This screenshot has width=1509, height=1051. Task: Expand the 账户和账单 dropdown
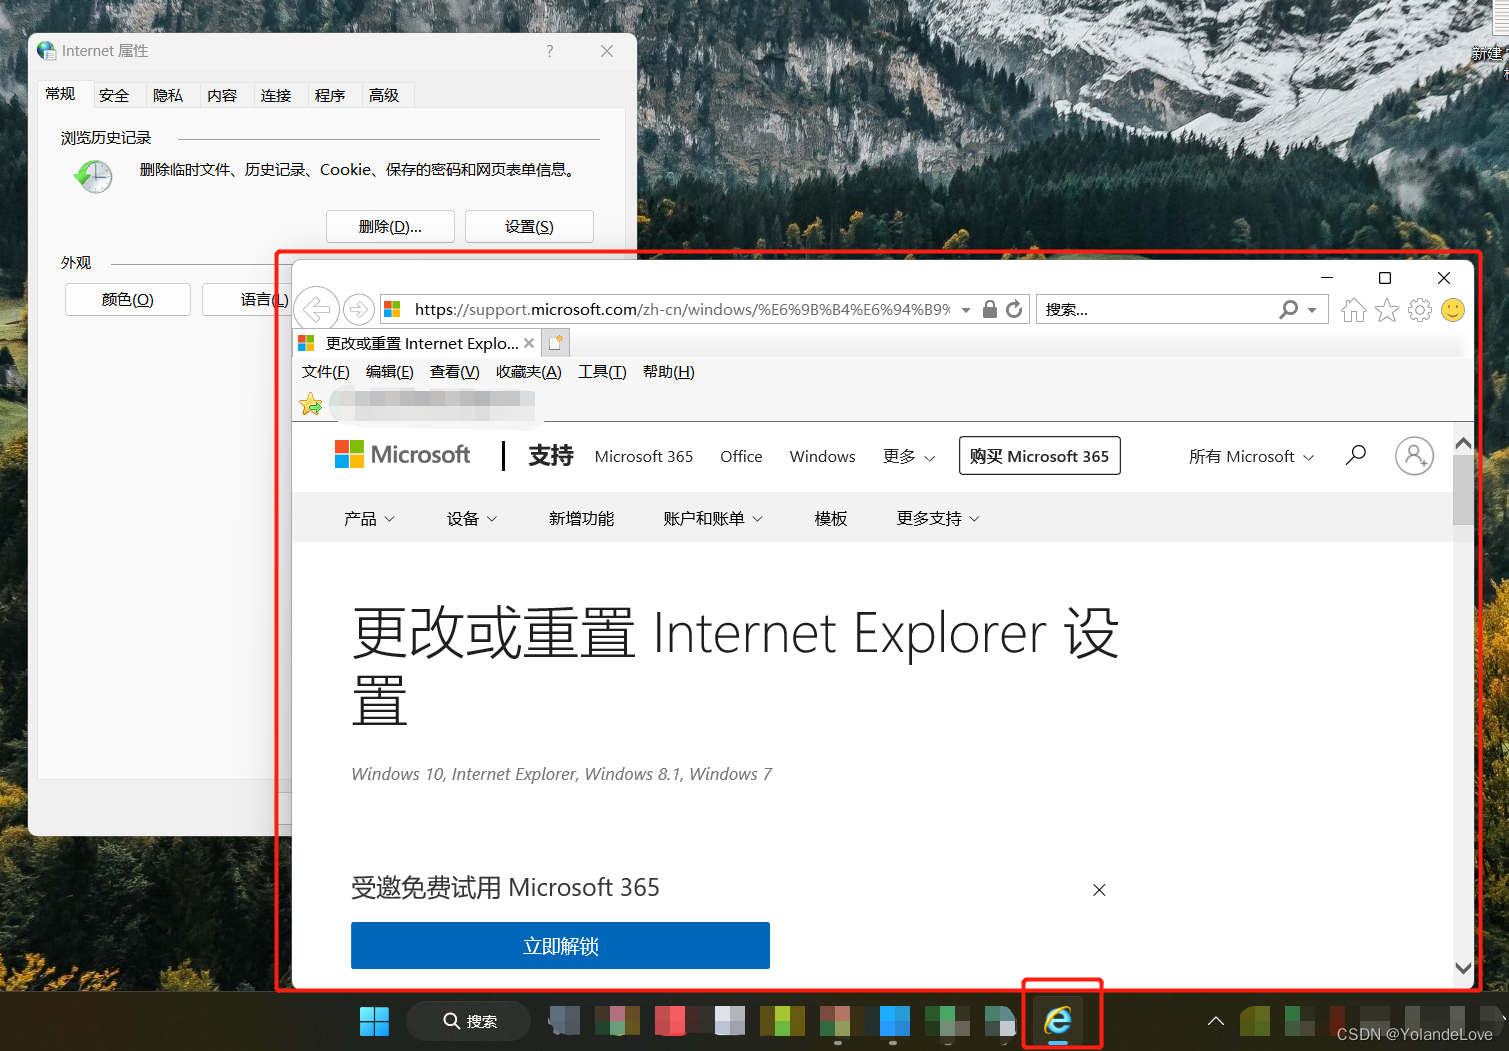pos(713,518)
